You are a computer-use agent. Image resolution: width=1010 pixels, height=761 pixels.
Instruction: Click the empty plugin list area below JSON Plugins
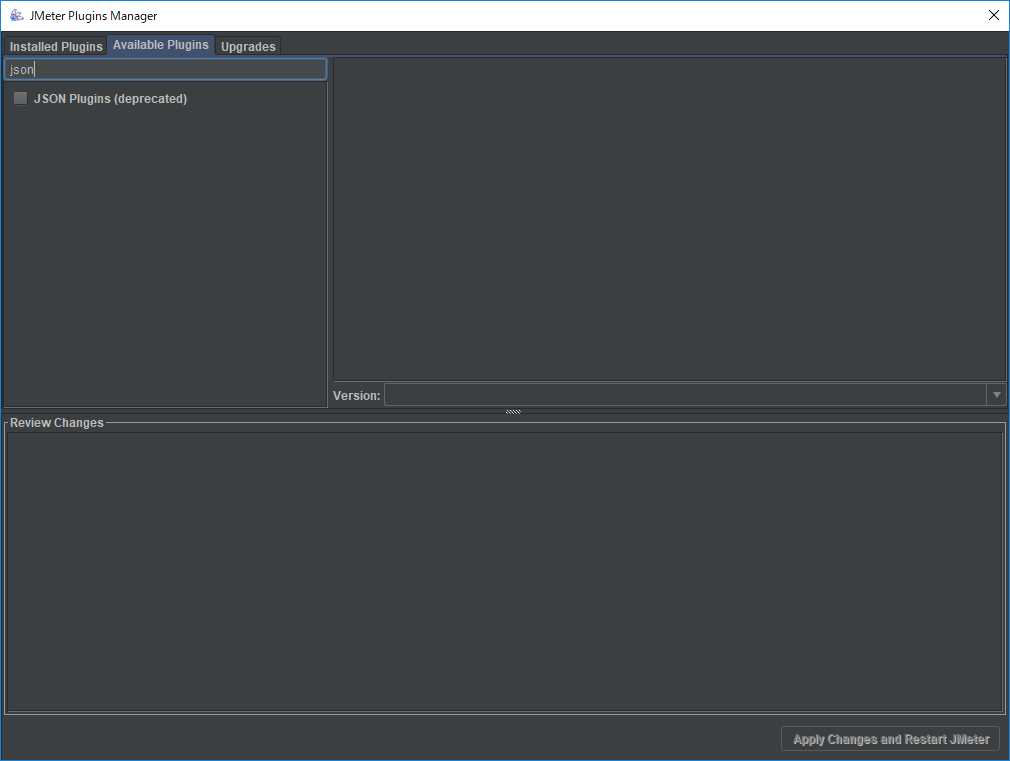pyautogui.click(x=165, y=250)
